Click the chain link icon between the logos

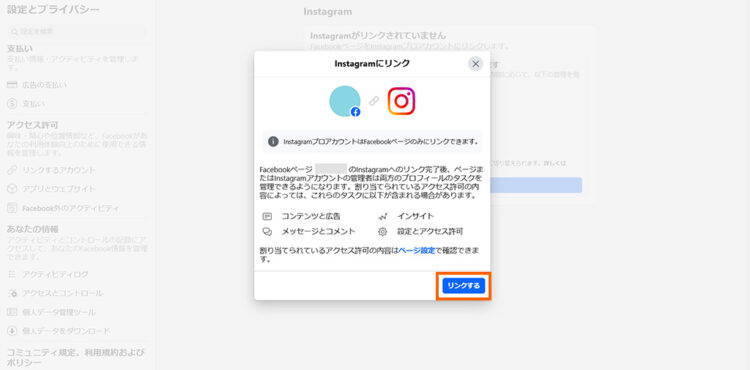point(374,101)
